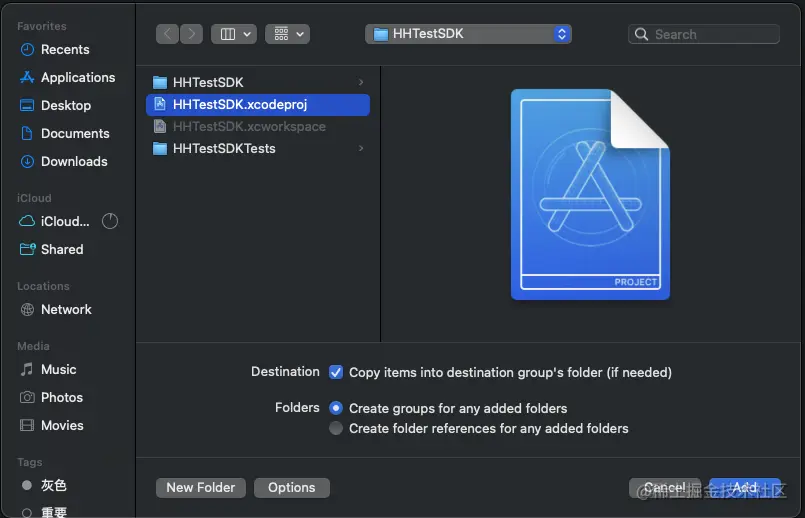Image resolution: width=805 pixels, height=518 pixels.
Task: Select the HHTestSDK folder row
Action: click(258, 82)
